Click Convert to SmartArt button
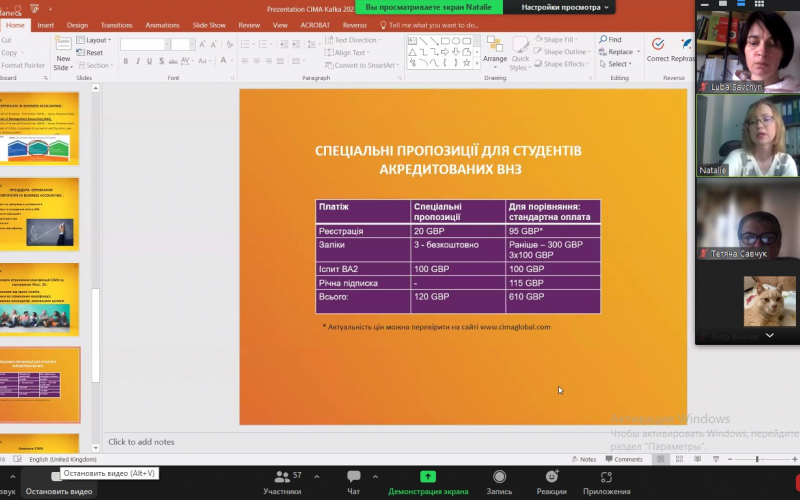 pyautogui.click(x=362, y=65)
